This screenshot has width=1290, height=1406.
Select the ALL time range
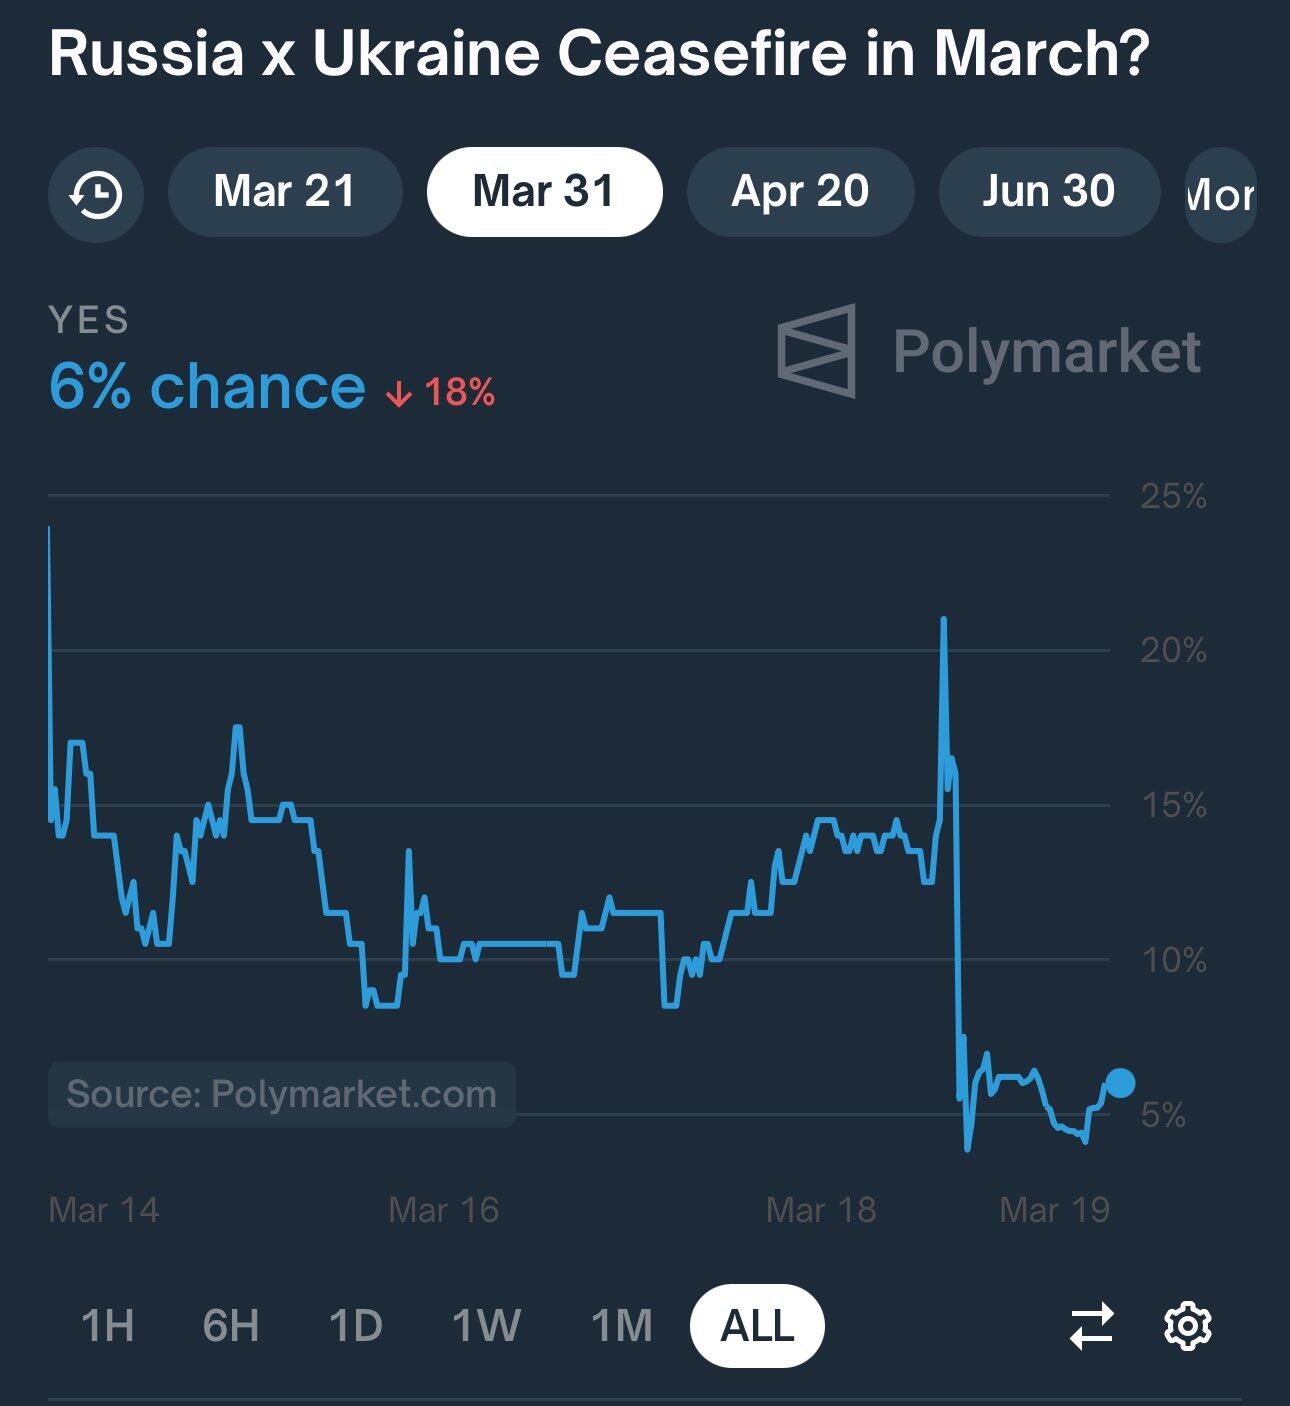757,1326
